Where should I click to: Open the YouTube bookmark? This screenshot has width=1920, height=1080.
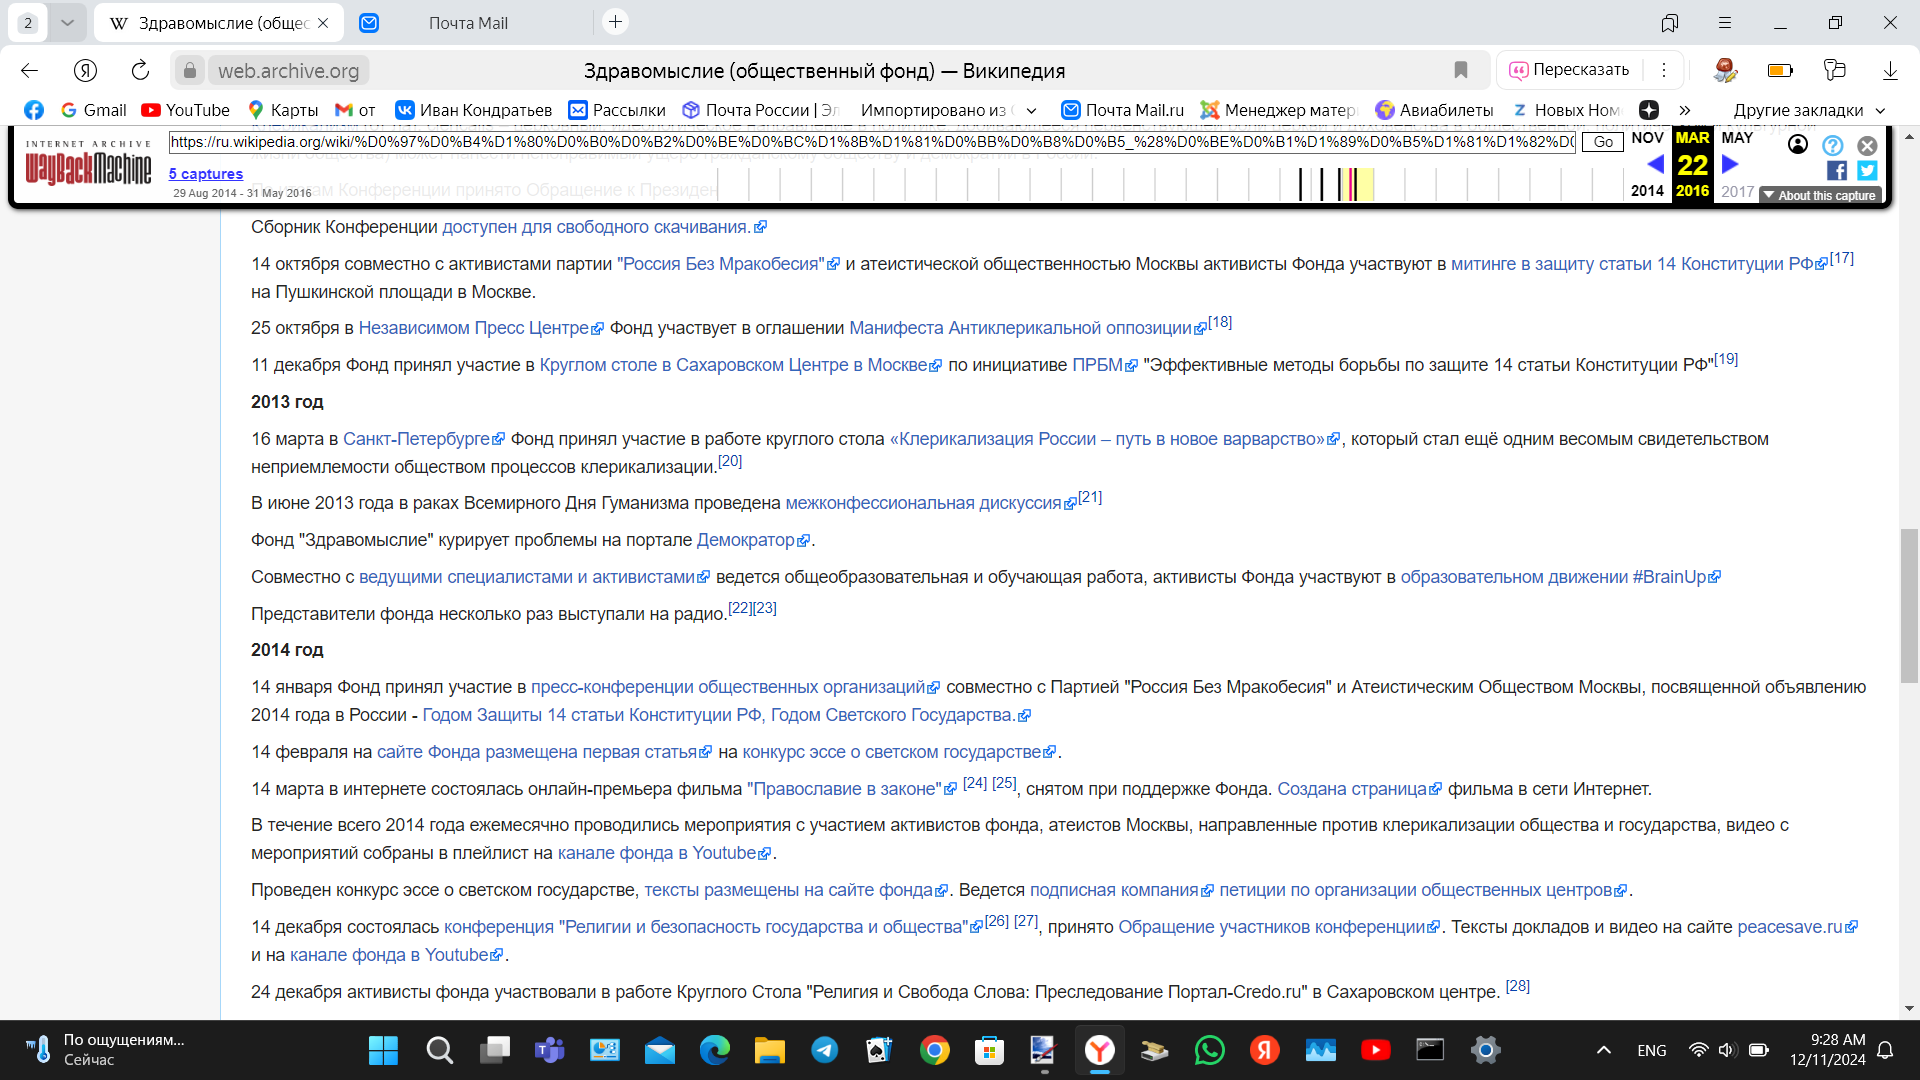click(x=186, y=110)
